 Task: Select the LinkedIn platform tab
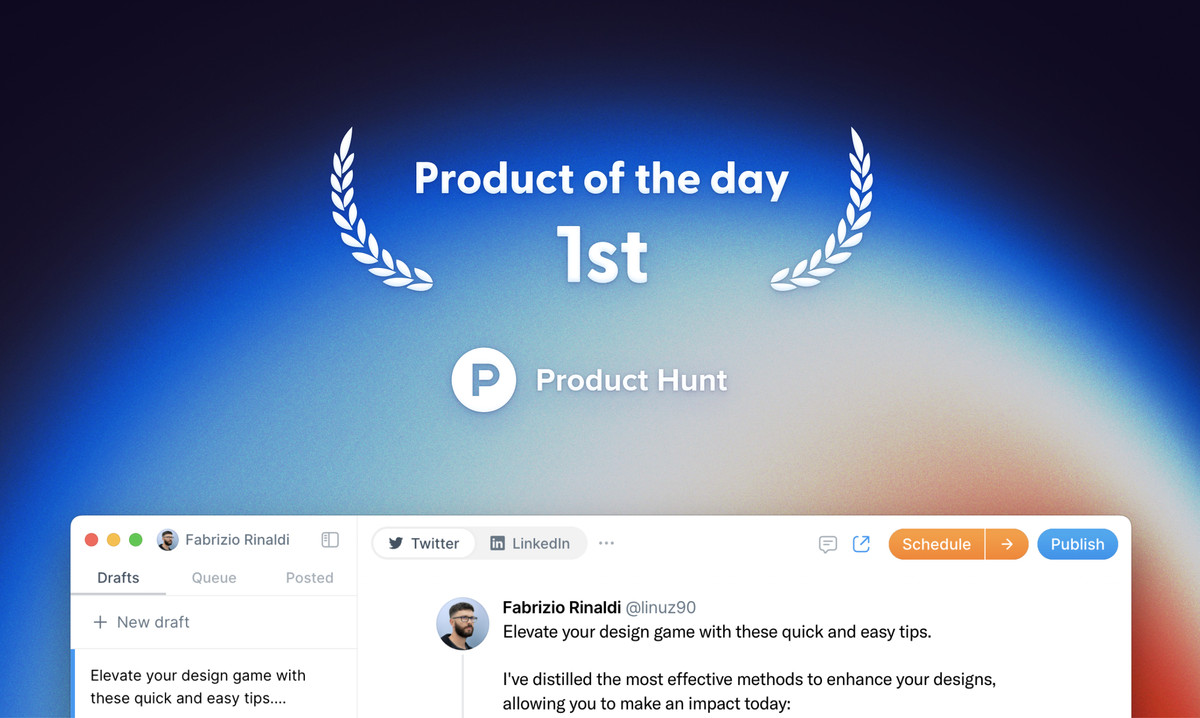(x=530, y=543)
